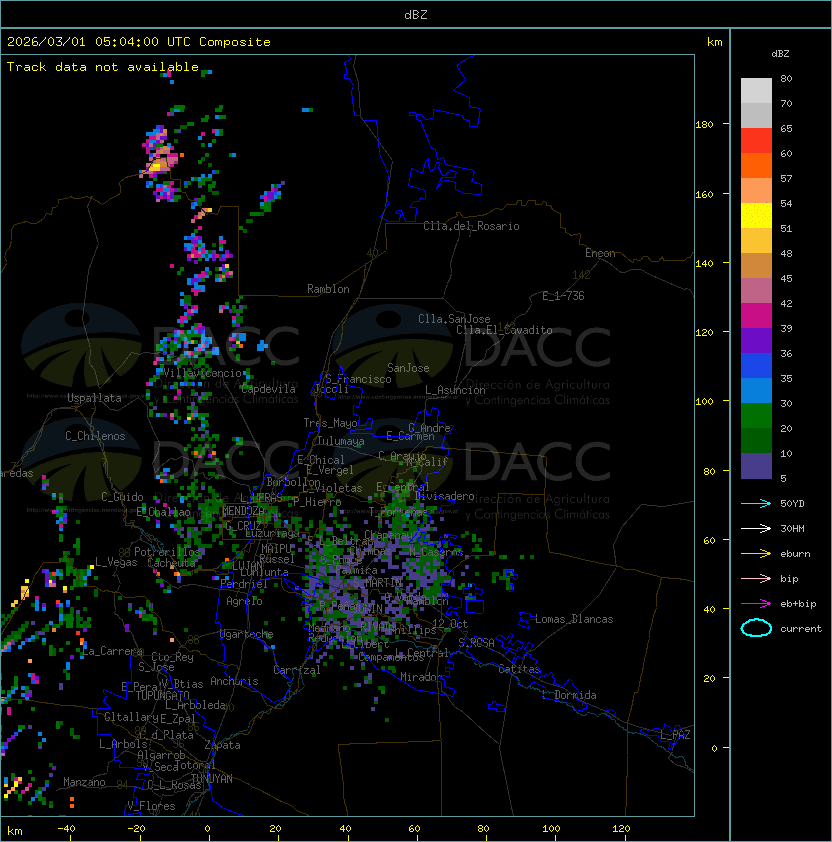The width and height of the screenshot is (832, 842).
Task: Click the 'dBZ' title at top center
Action: click(416, 14)
